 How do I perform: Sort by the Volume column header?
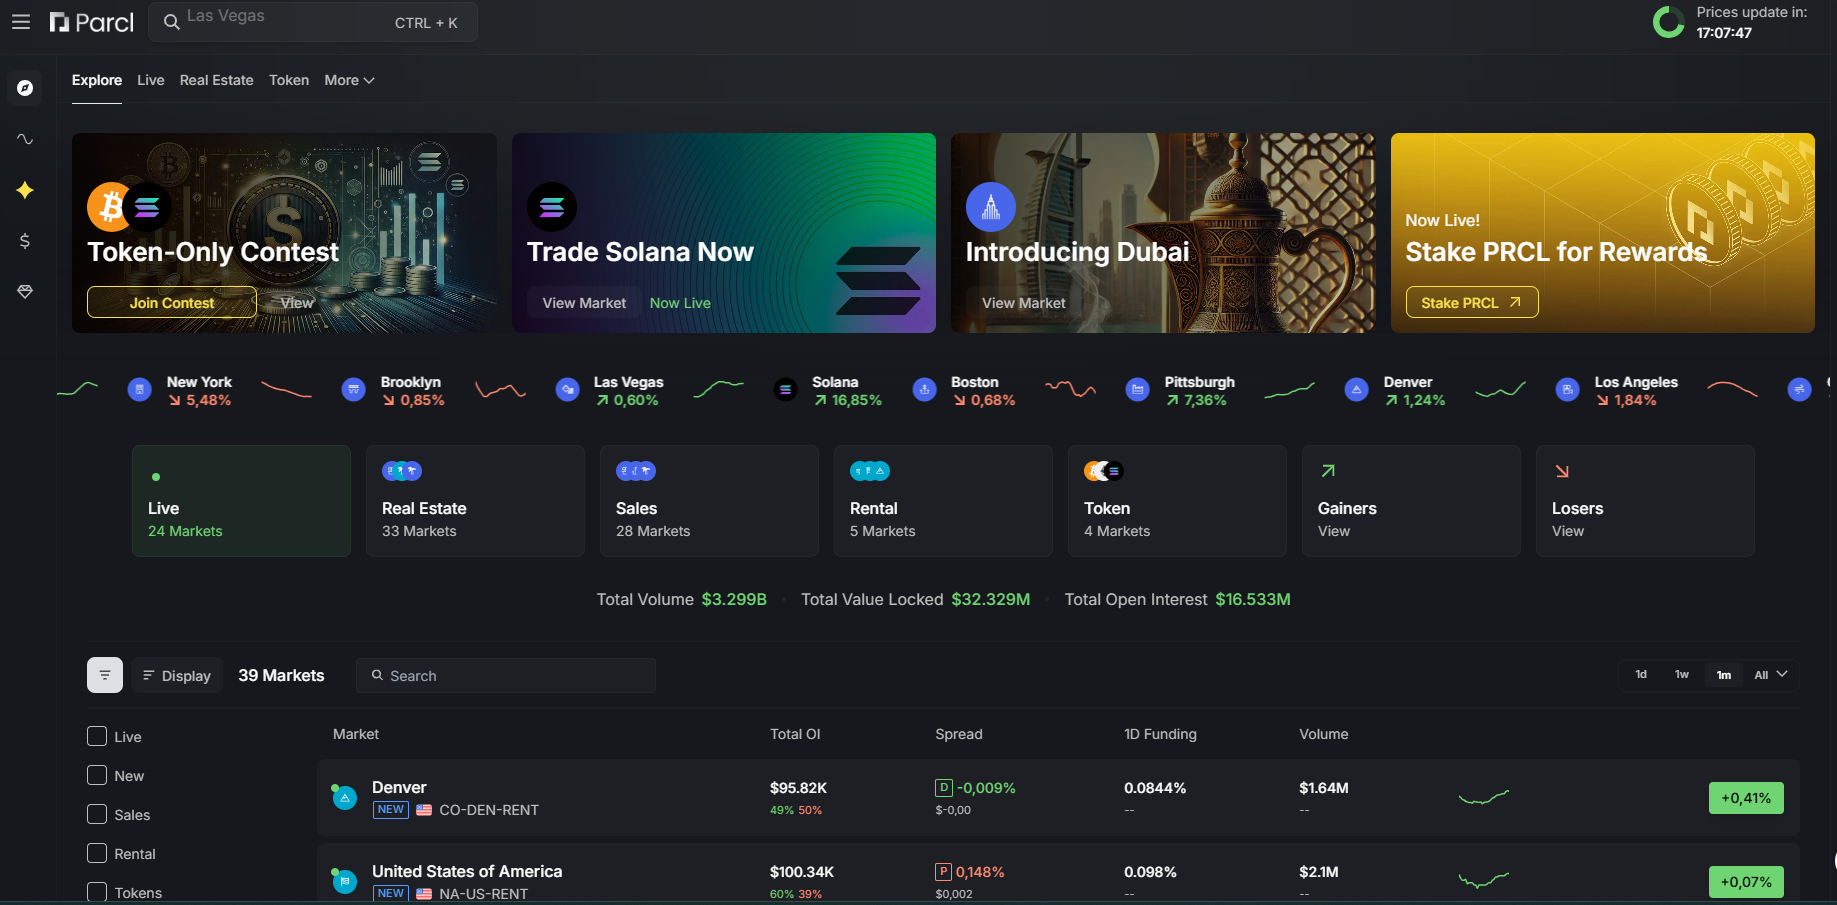pyautogui.click(x=1324, y=734)
